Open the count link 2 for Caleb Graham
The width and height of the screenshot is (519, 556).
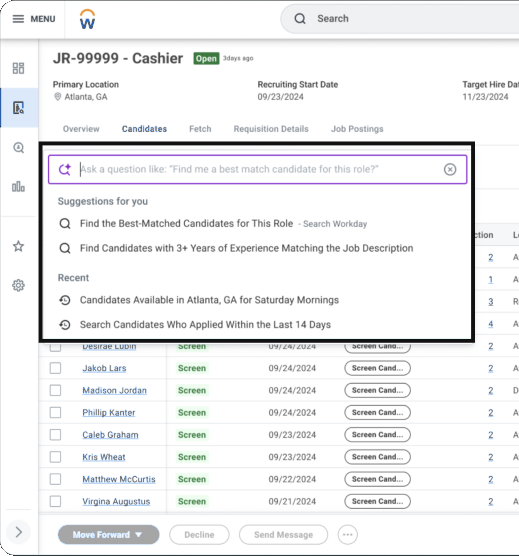491,435
